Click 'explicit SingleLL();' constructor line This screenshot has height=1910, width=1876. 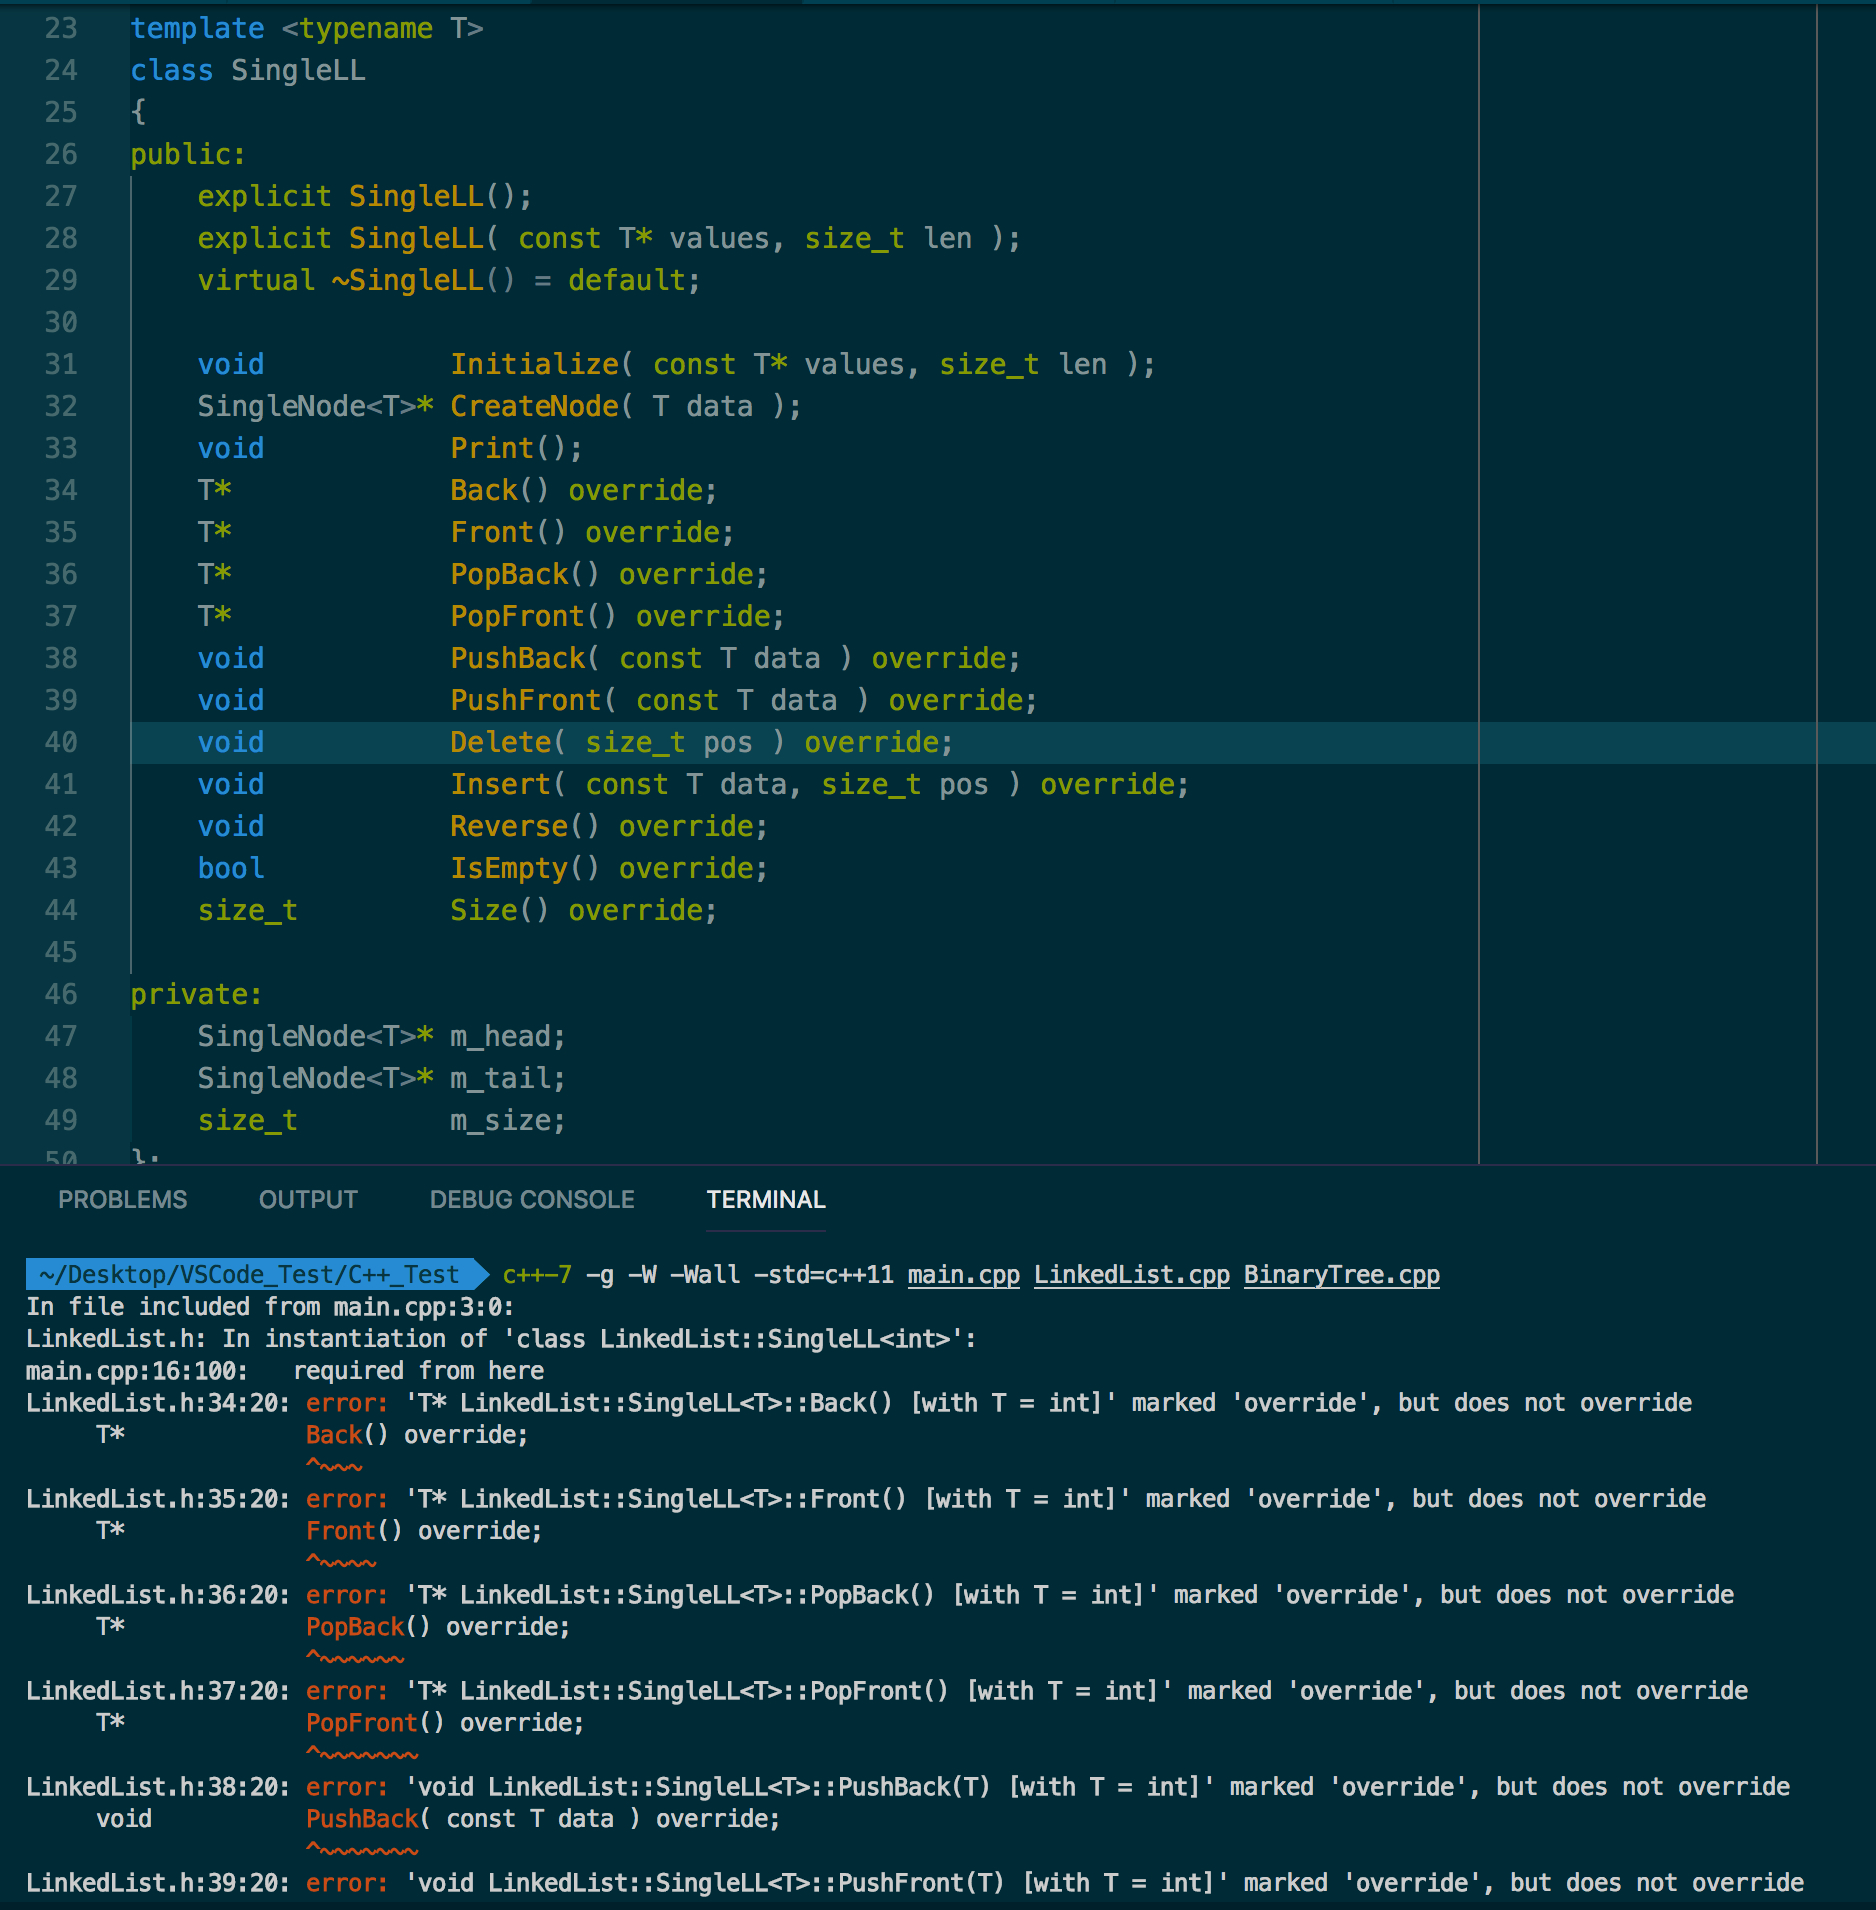[x=365, y=196]
